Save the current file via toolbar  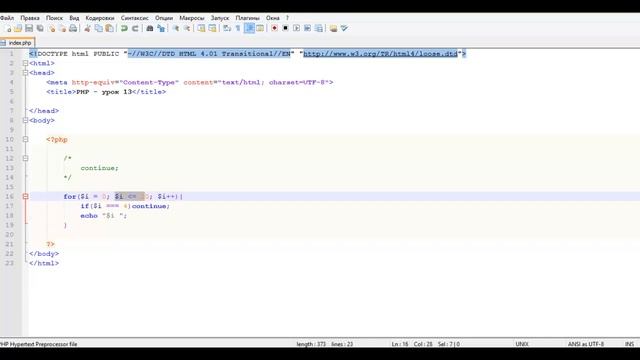point(29,29)
